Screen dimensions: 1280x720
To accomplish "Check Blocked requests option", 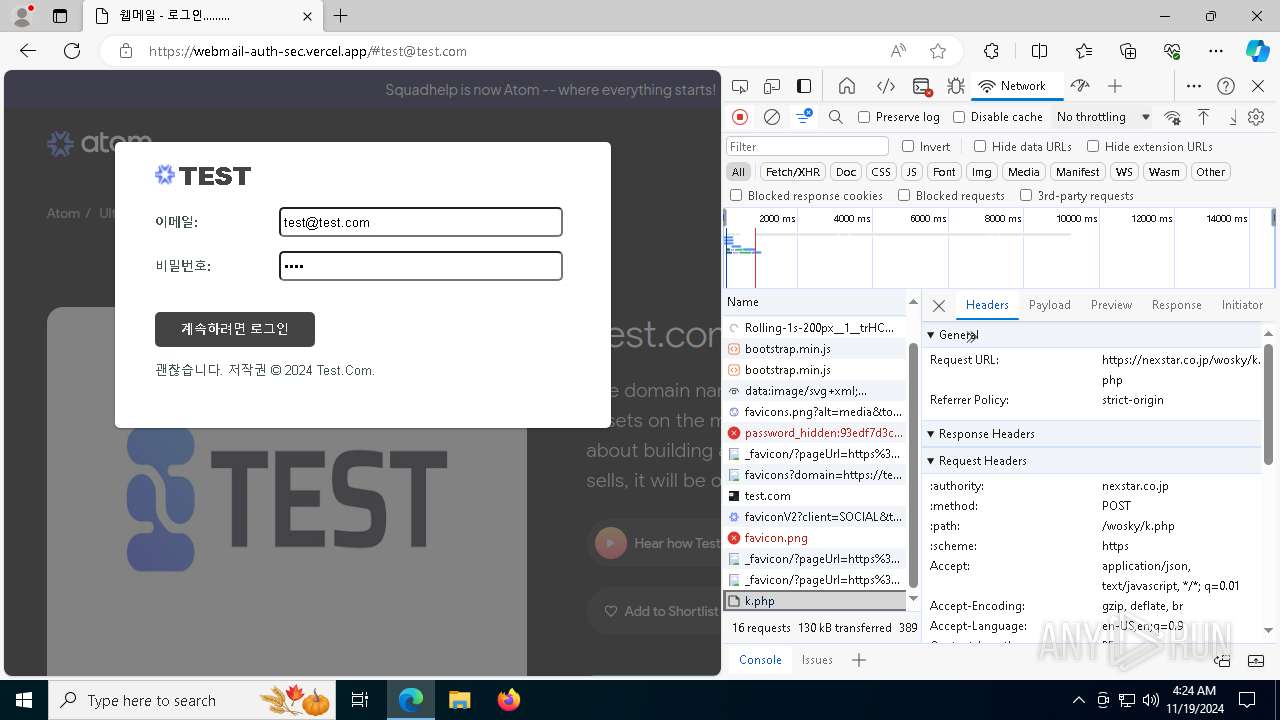I will point(904,196).
